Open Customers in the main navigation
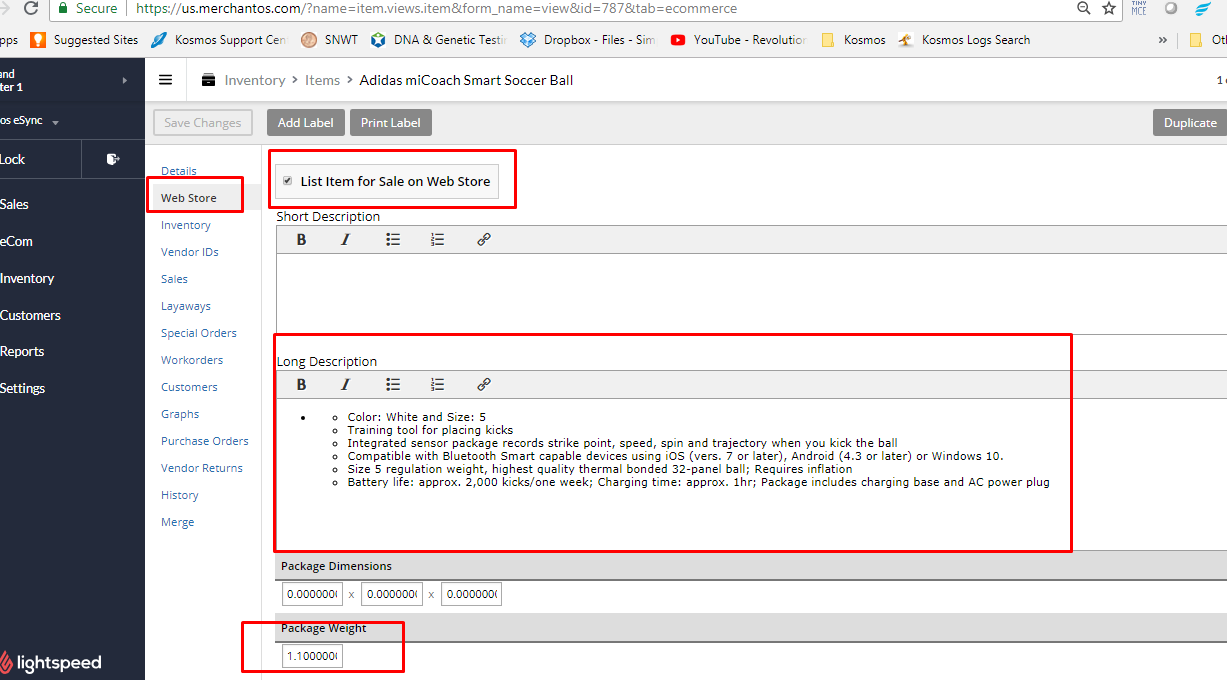Viewport: 1227px width, 680px height. coord(30,315)
